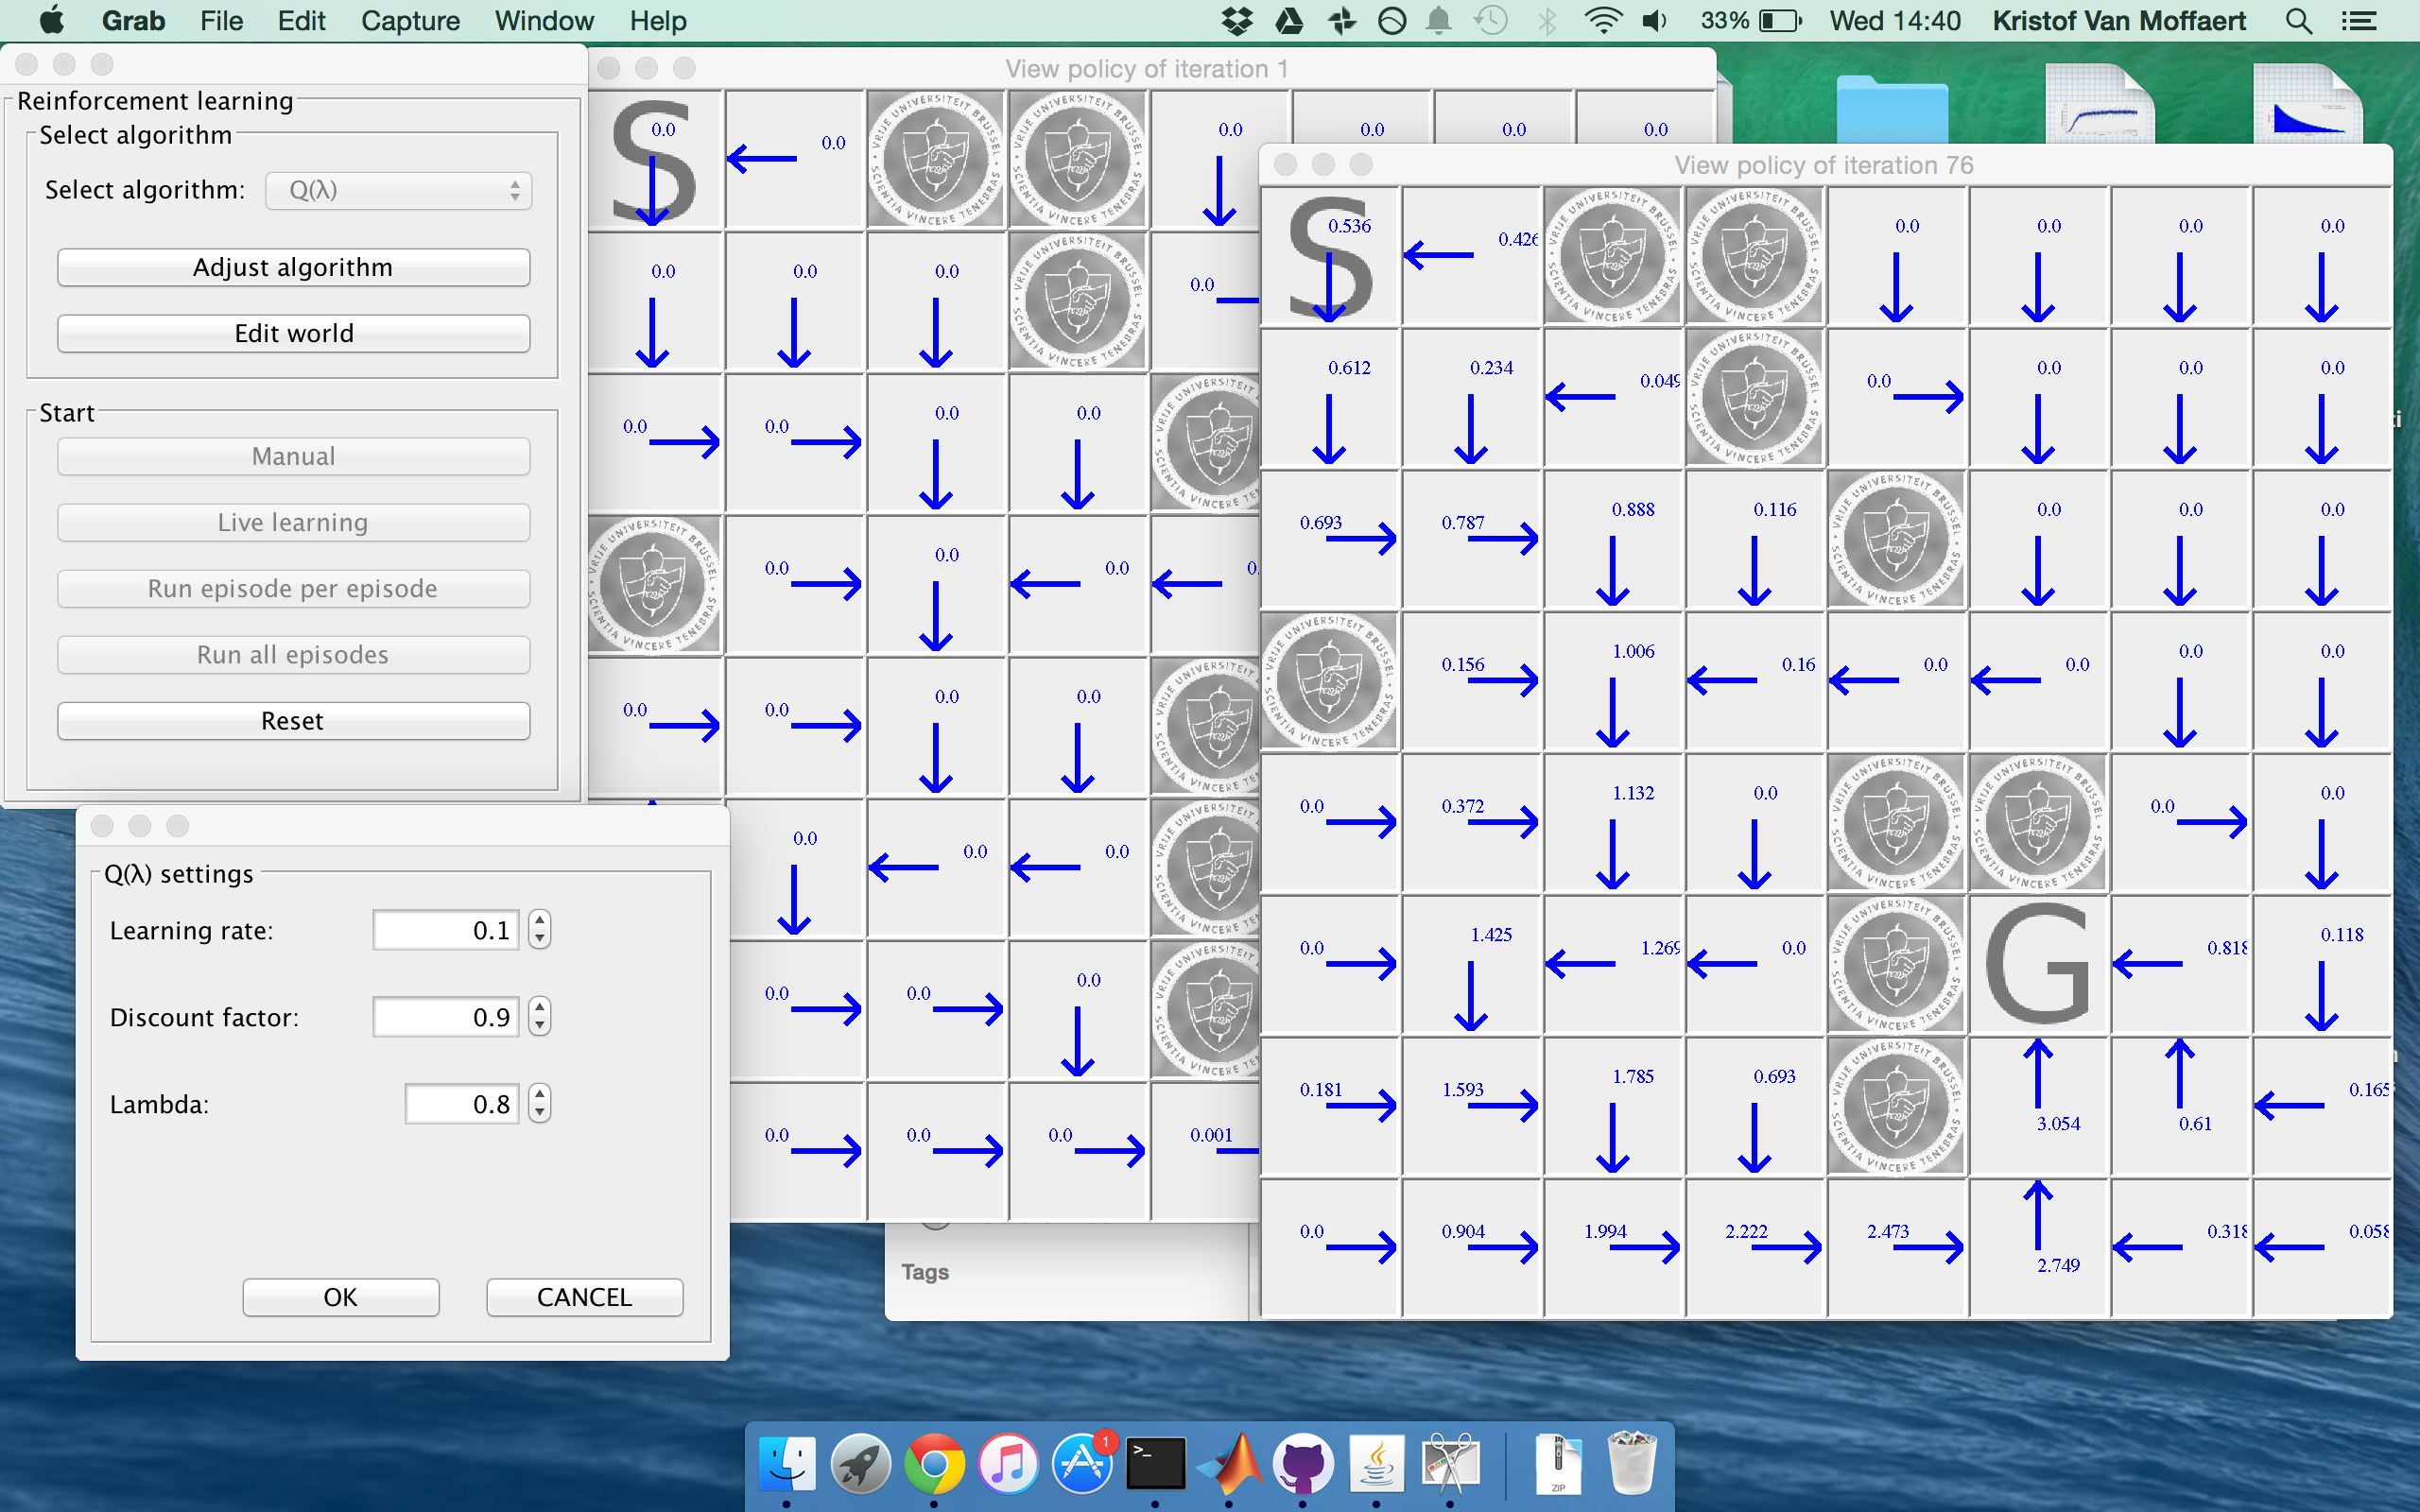Click the goal cell marked G
2420x1512 pixels.
click(x=2038, y=965)
